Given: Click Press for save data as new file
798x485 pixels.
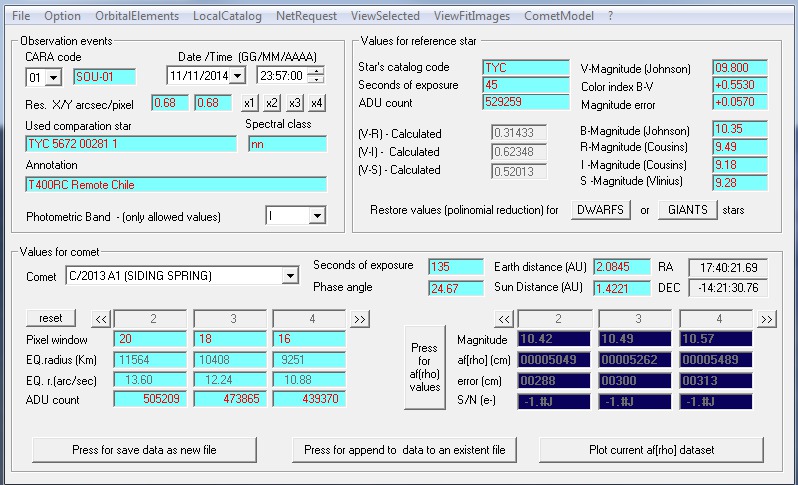Looking at the screenshot, I should coord(144,450).
